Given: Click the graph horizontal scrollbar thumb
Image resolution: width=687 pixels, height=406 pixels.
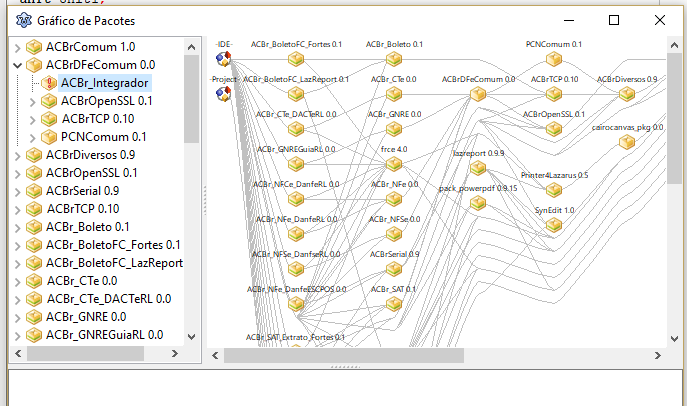Looking at the screenshot, I should tap(344, 355).
